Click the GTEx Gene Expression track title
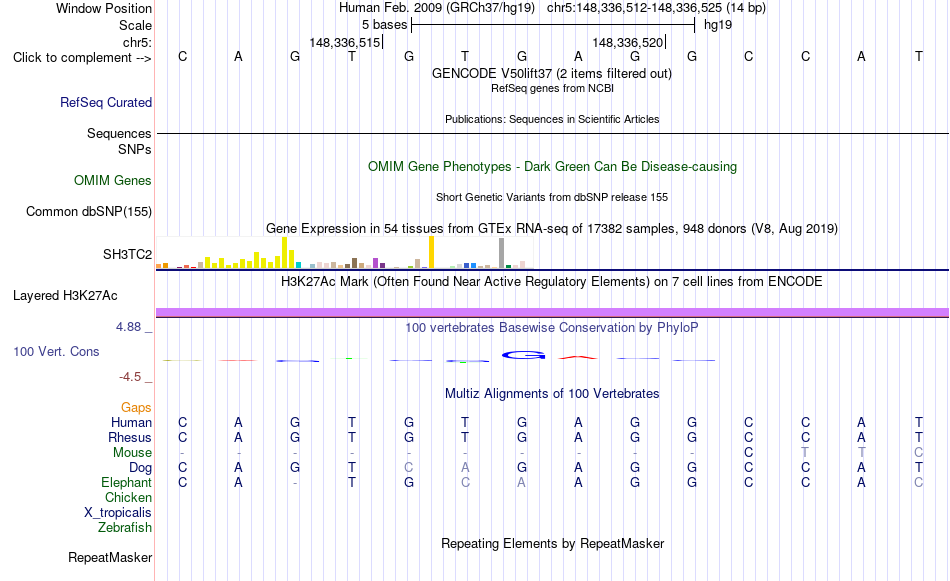950x581 pixels. pos(552,228)
